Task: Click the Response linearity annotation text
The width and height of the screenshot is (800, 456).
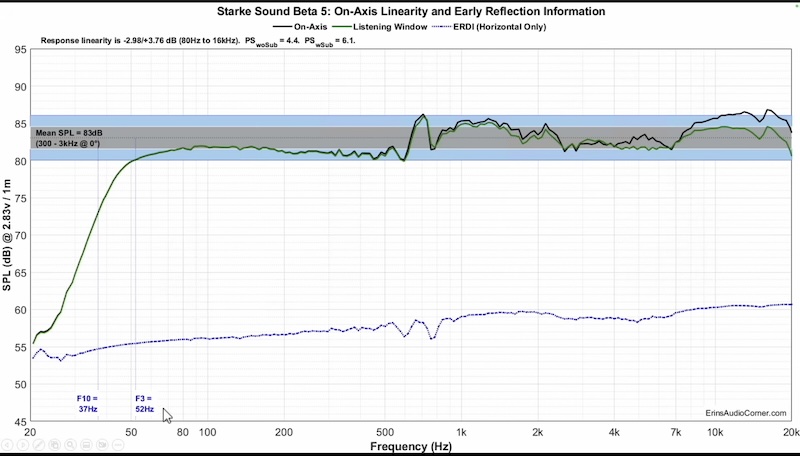Action: [x=198, y=41]
